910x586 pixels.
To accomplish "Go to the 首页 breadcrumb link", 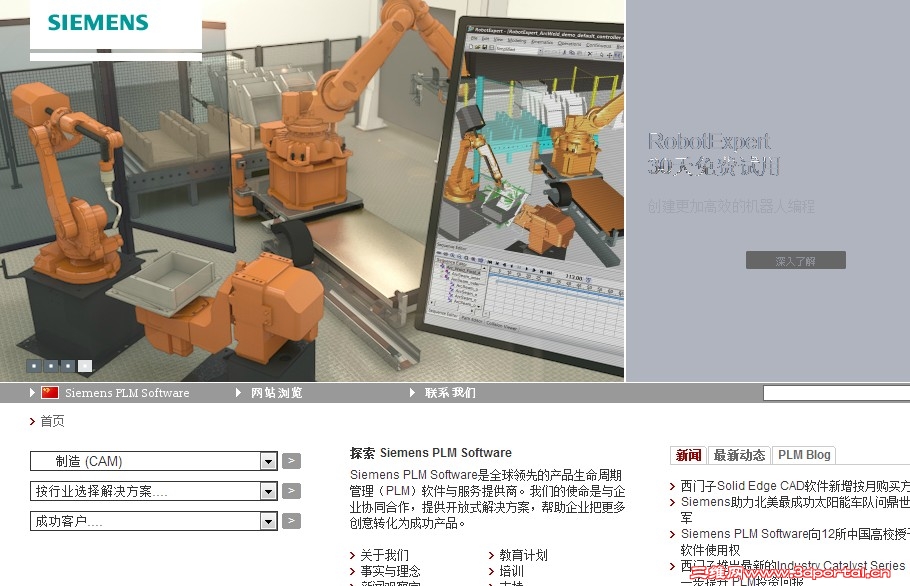I will point(52,421).
